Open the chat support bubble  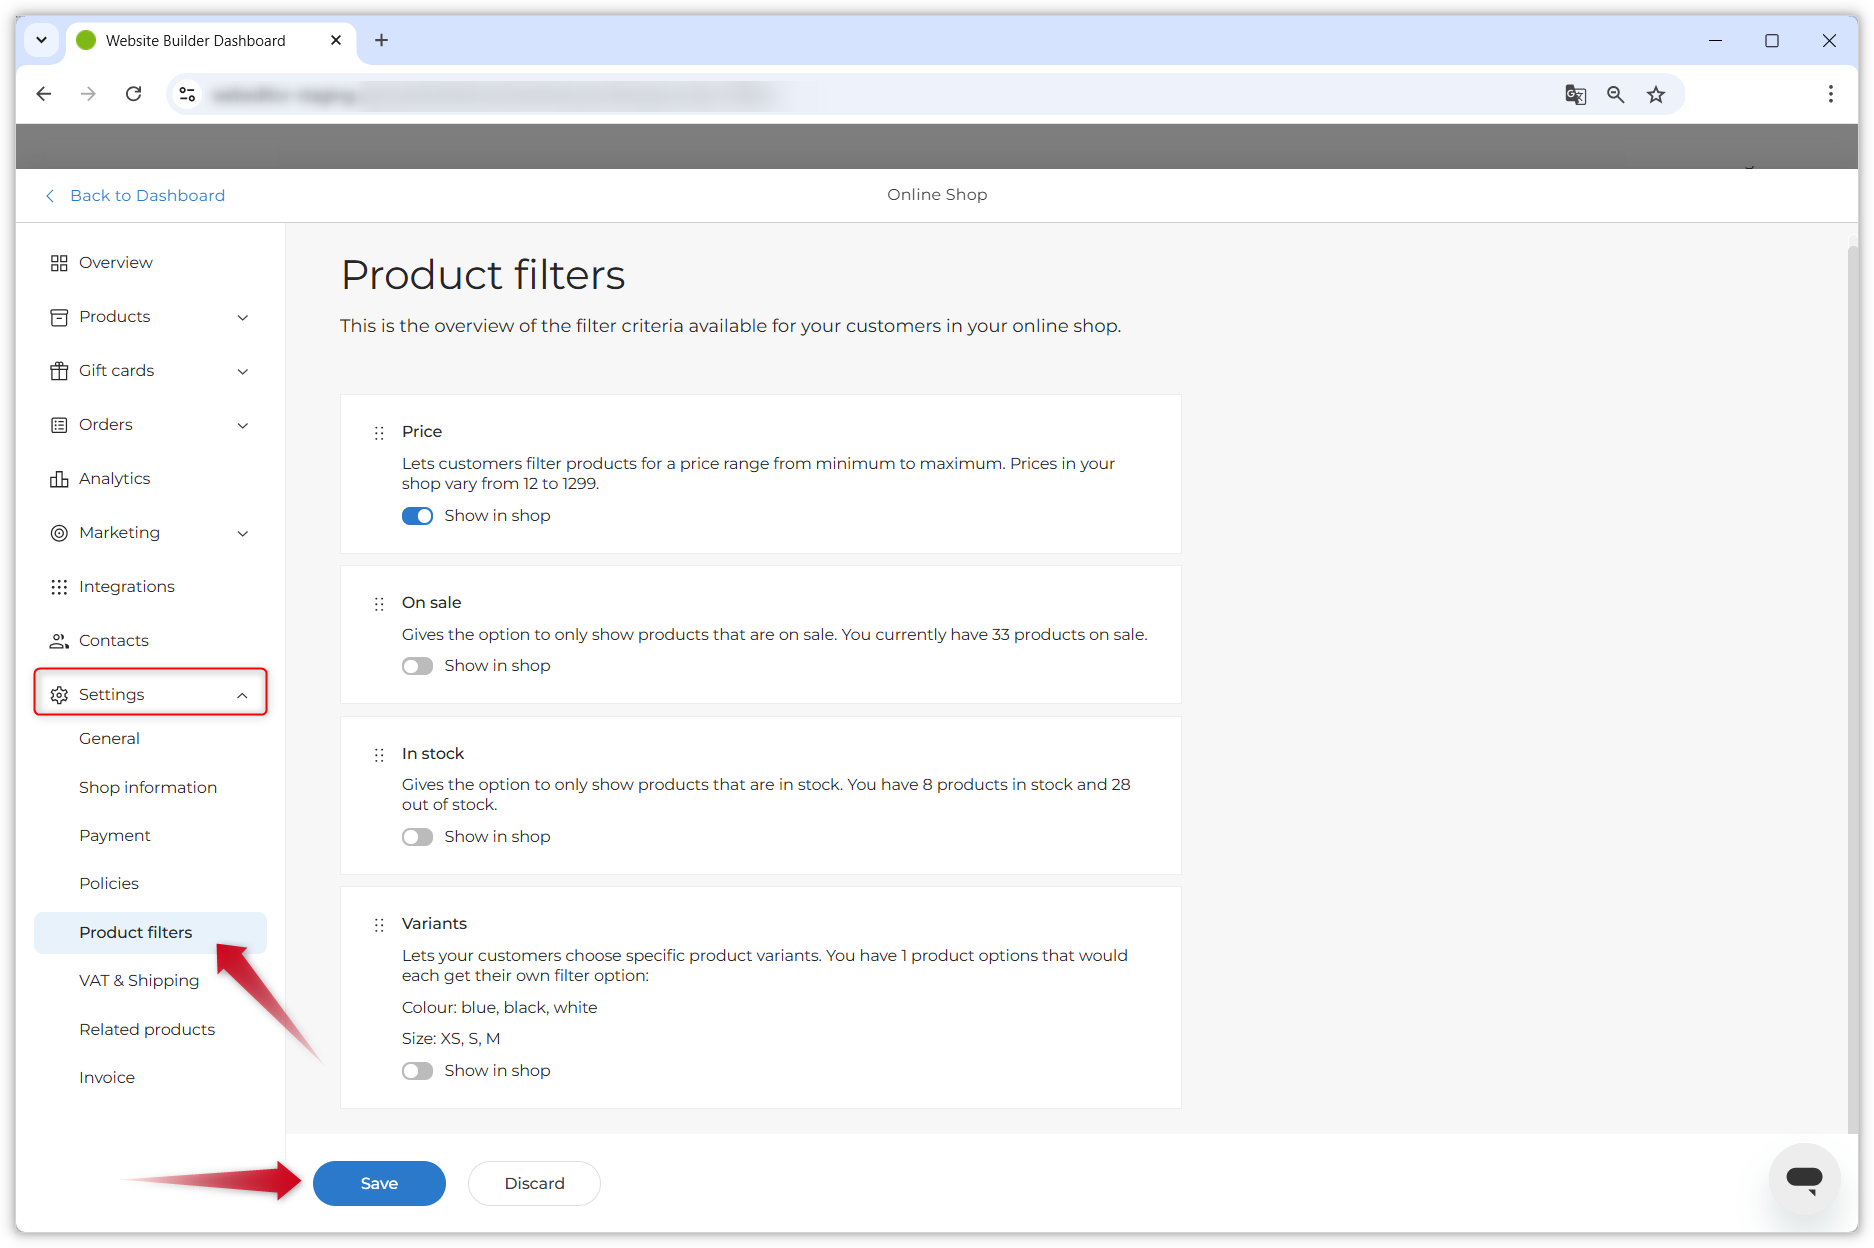pos(1804,1179)
